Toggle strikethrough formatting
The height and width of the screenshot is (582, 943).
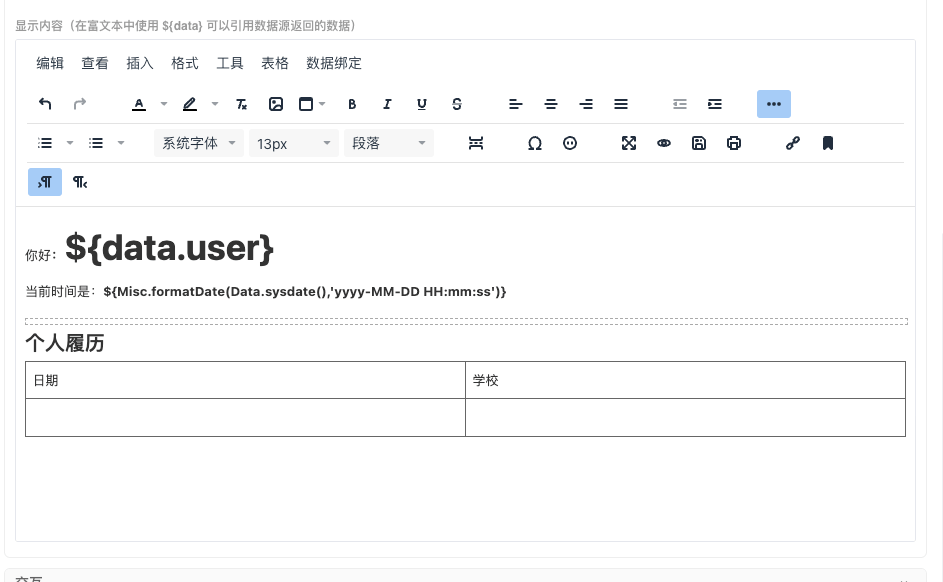point(457,104)
